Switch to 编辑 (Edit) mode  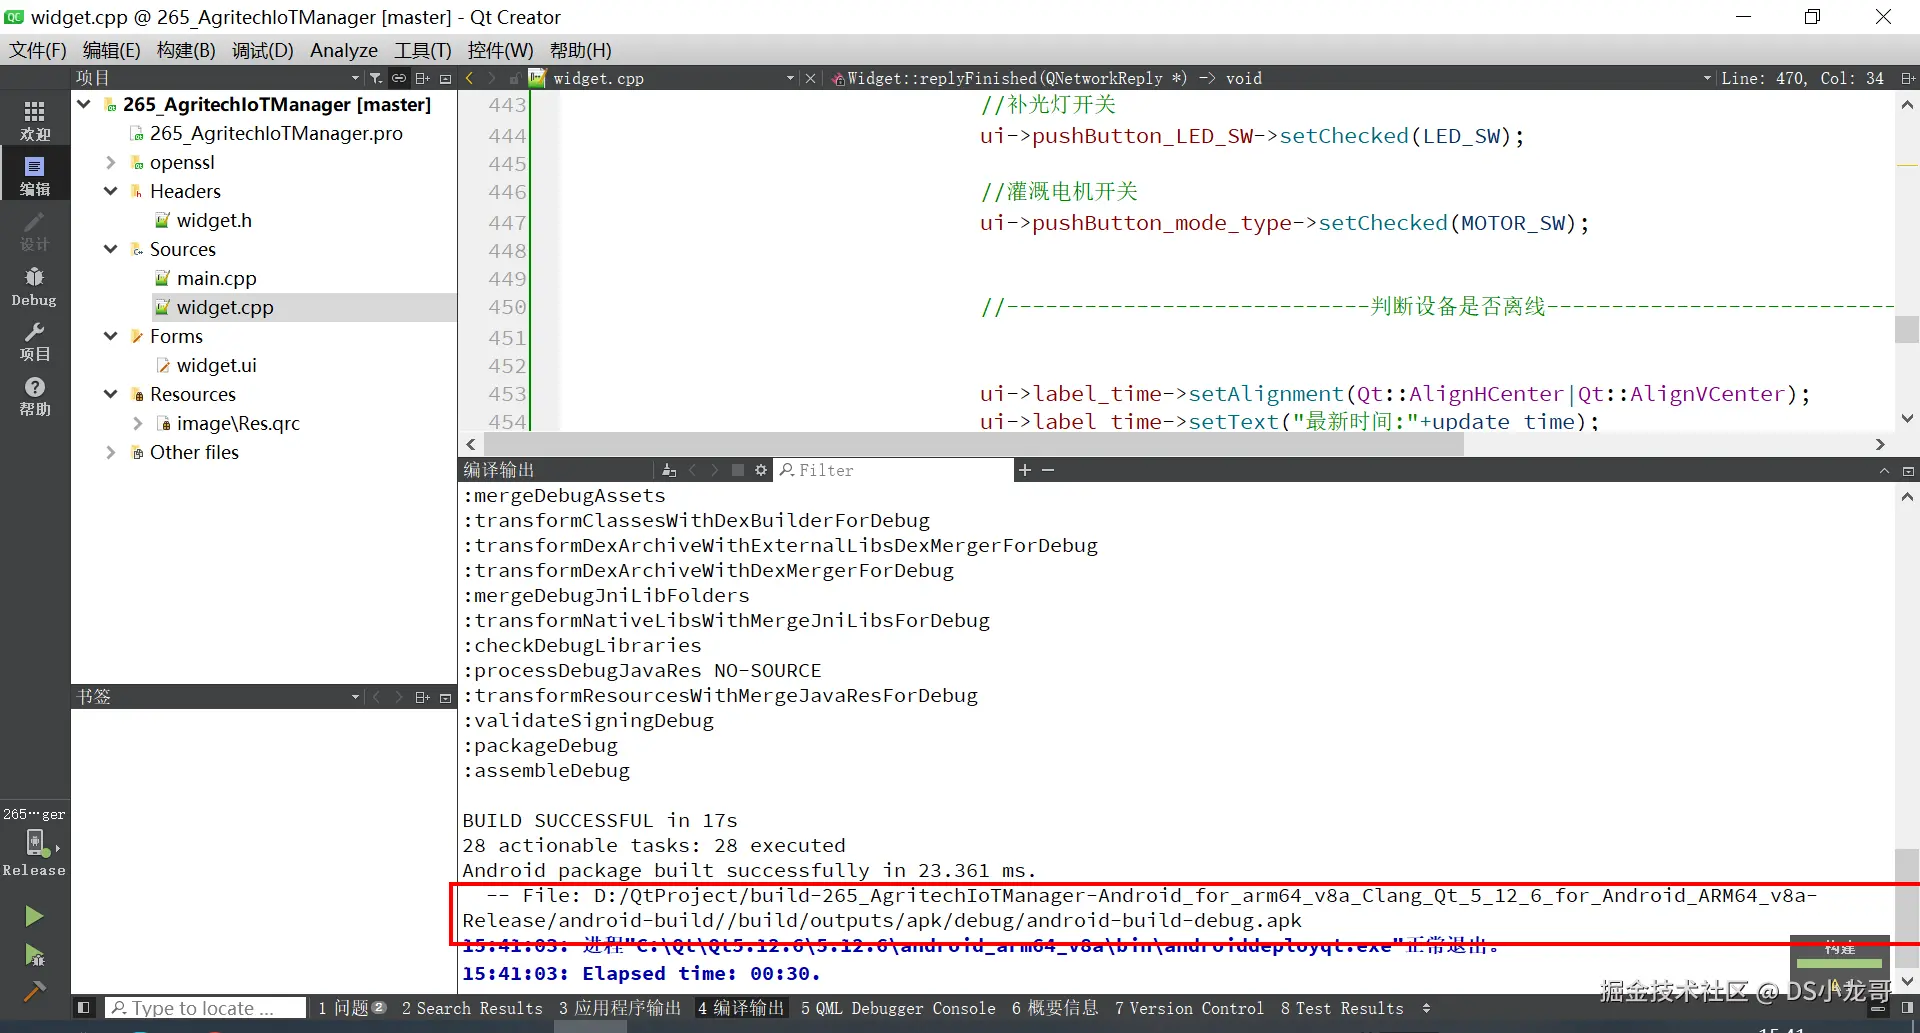(35, 175)
